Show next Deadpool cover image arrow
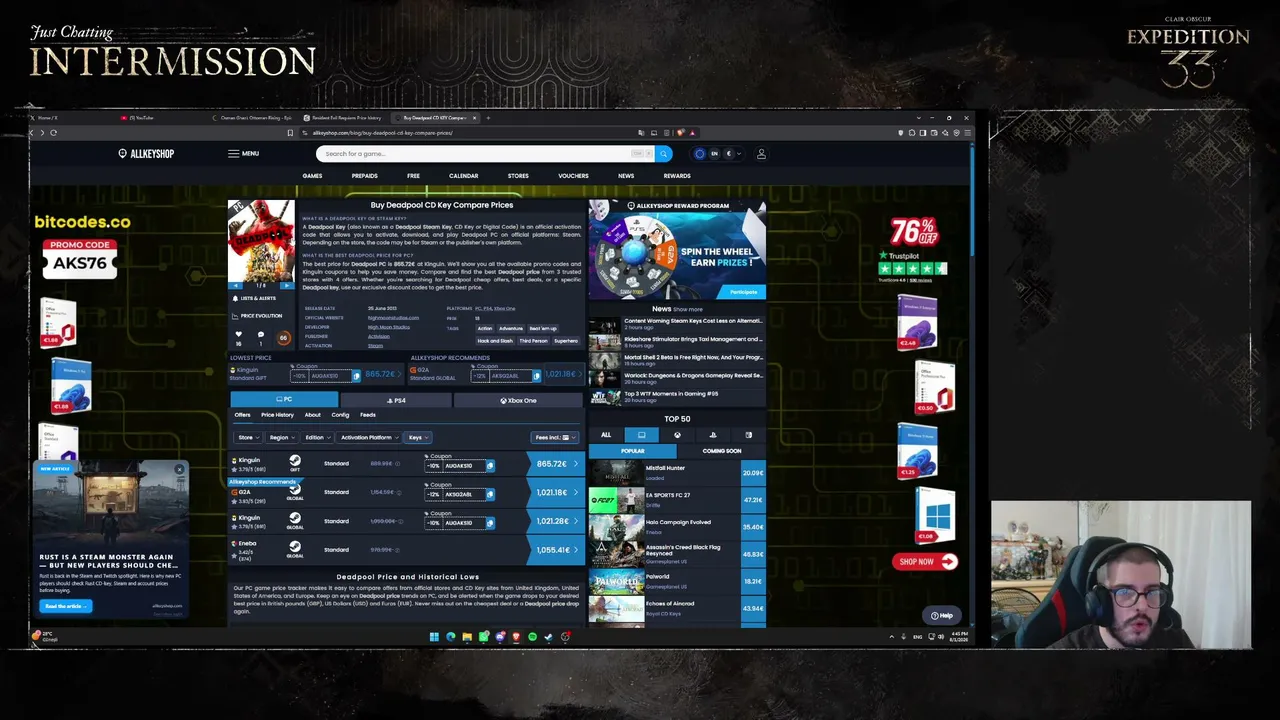This screenshot has height=720, width=1280. click(x=287, y=285)
